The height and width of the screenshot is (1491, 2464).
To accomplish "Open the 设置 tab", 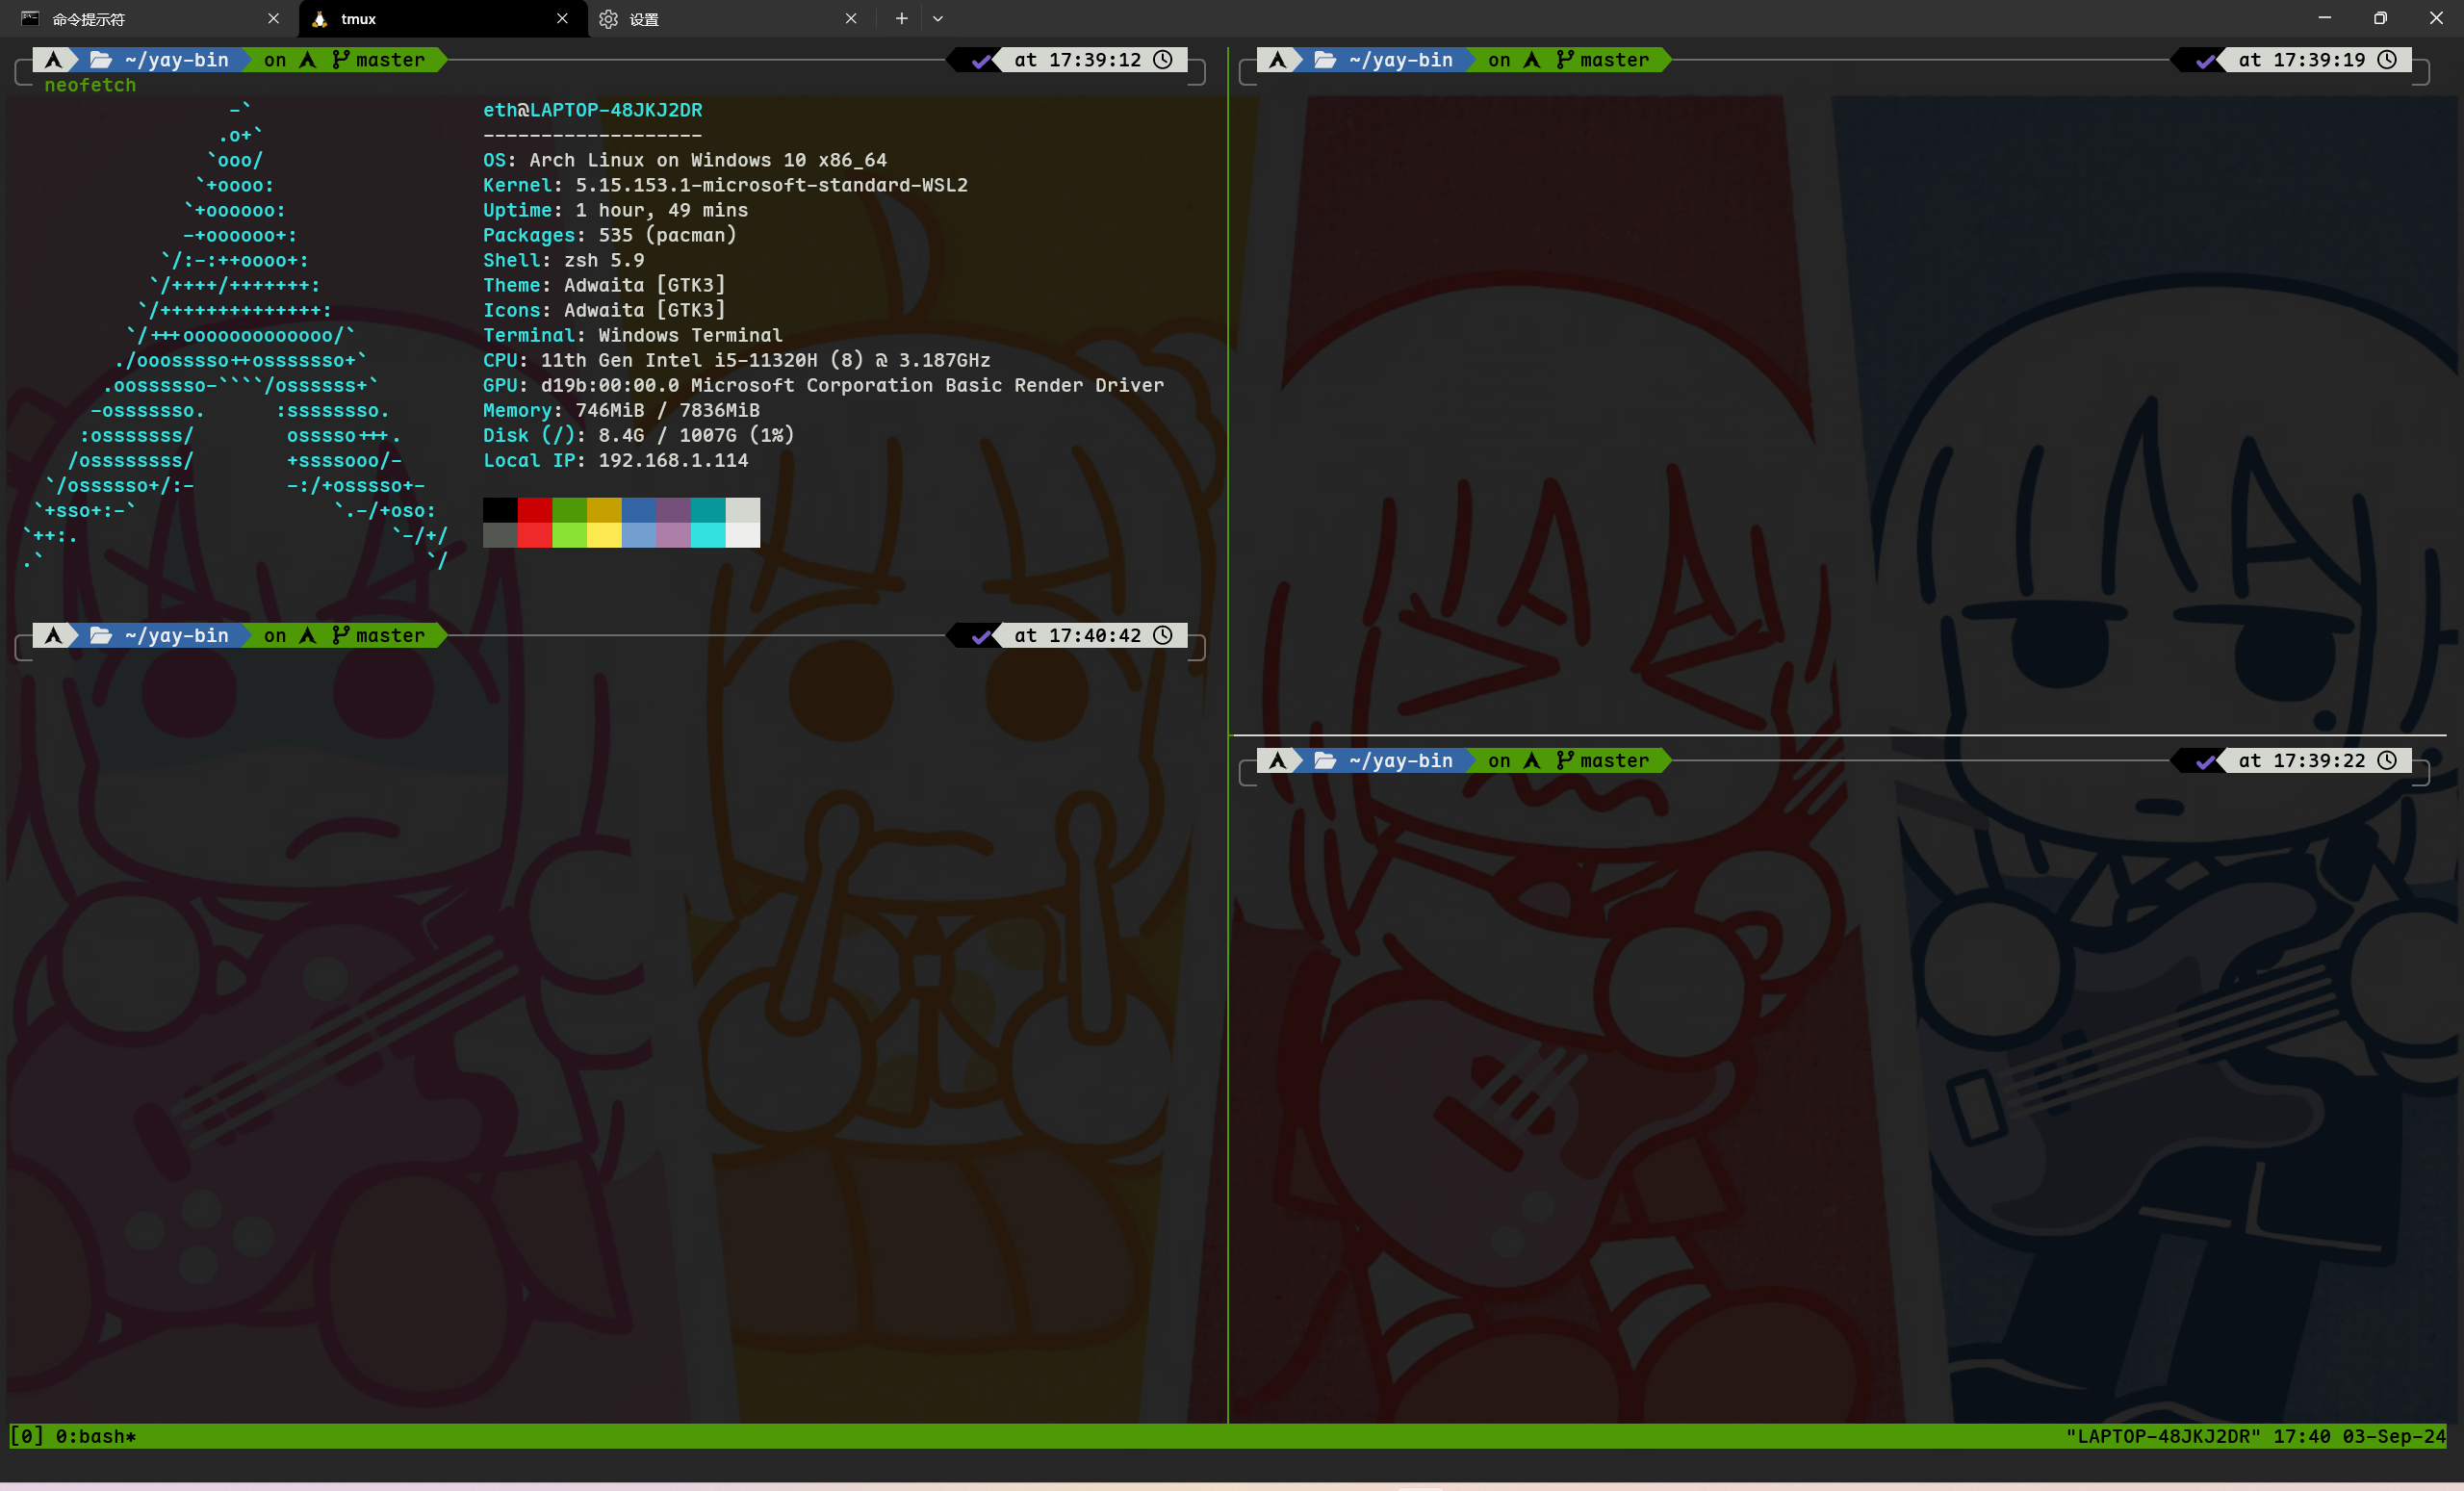I will 731,19.
